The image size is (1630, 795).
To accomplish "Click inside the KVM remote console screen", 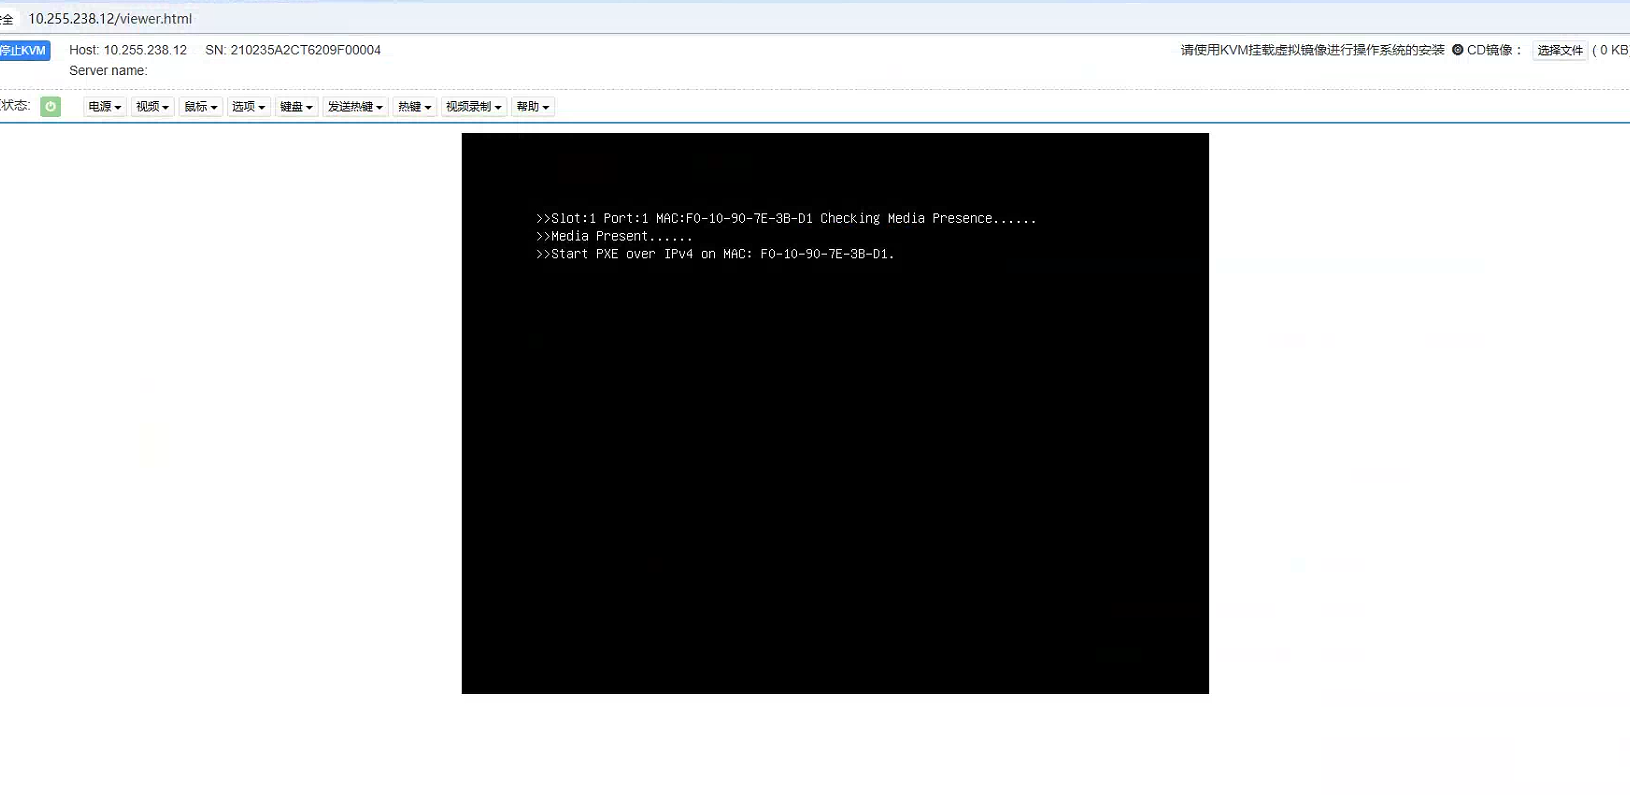I will (835, 413).
